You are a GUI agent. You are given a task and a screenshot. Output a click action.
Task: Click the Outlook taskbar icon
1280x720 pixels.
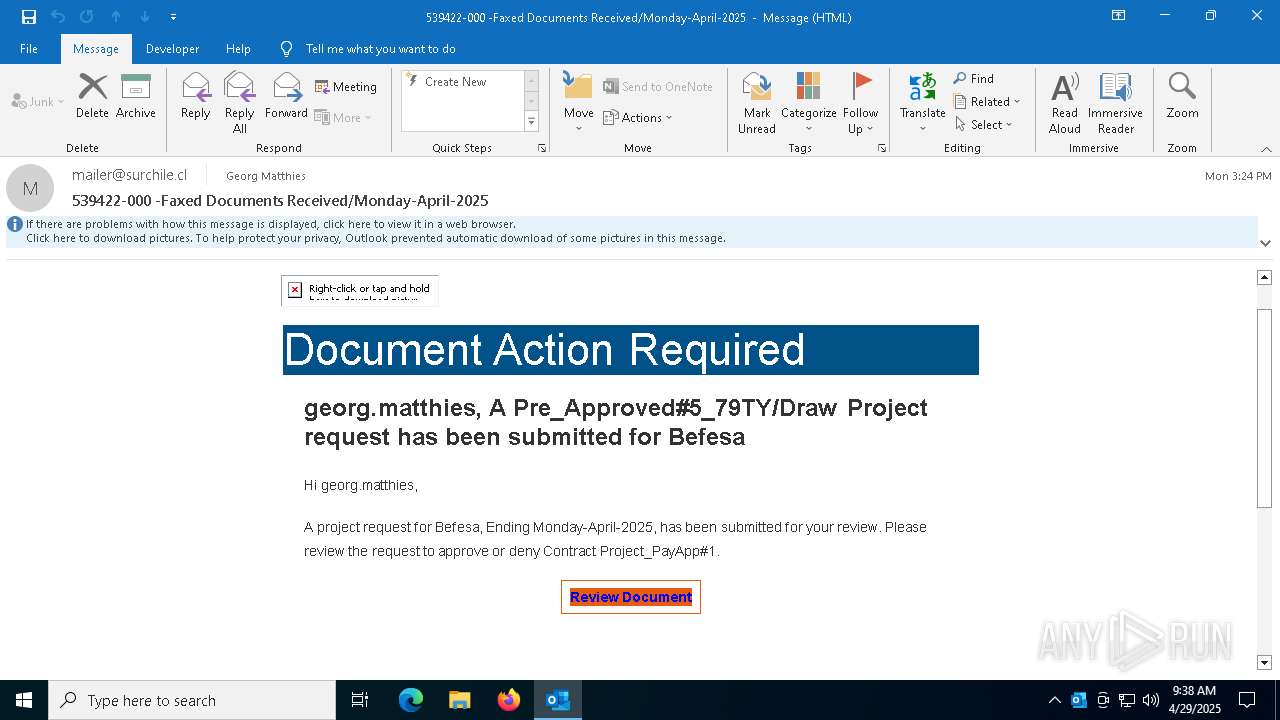[558, 700]
